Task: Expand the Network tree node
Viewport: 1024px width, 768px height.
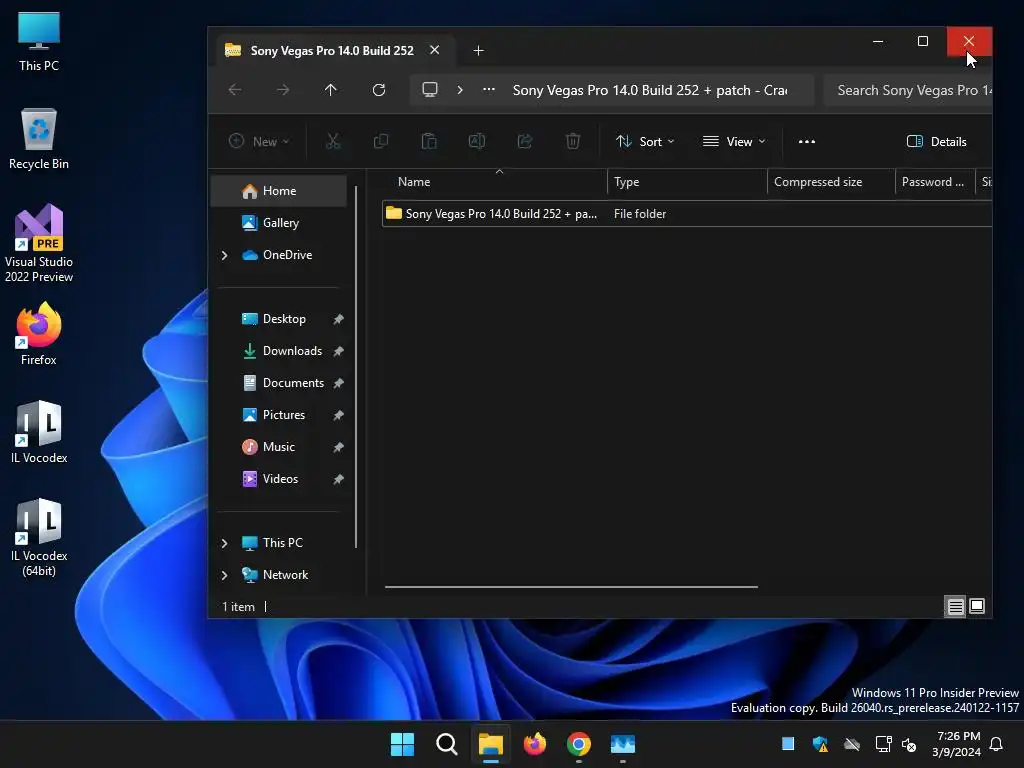Action: click(224, 575)
